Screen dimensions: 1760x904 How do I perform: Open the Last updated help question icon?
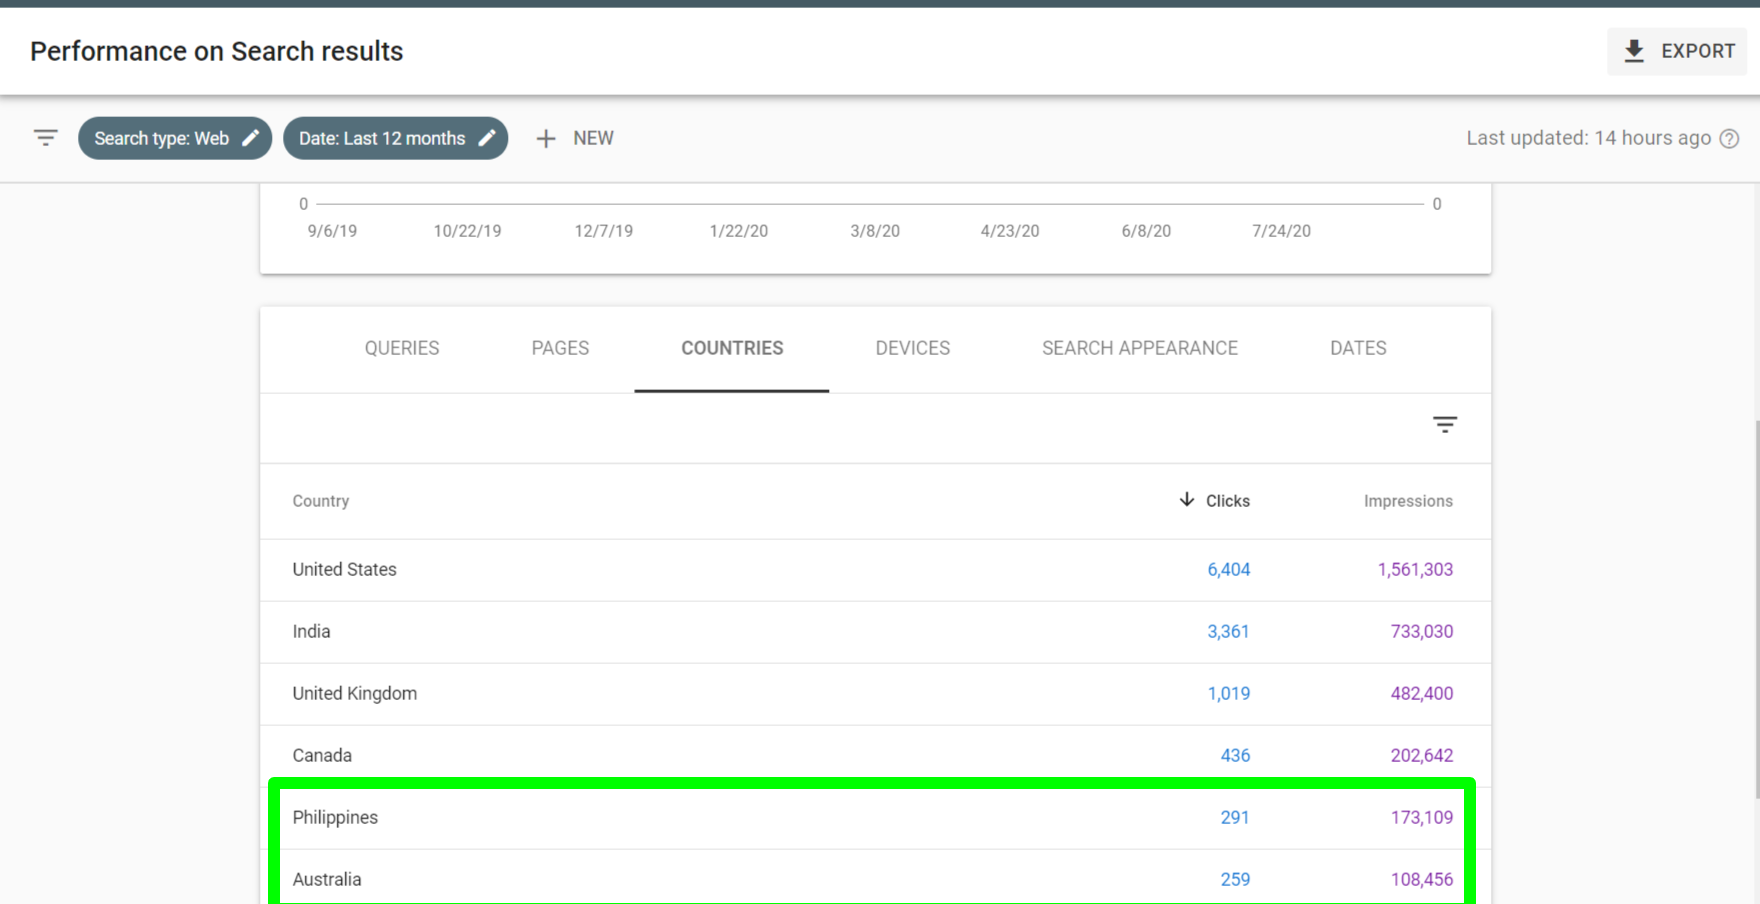pyautogui.click(x=1729, y=139)
